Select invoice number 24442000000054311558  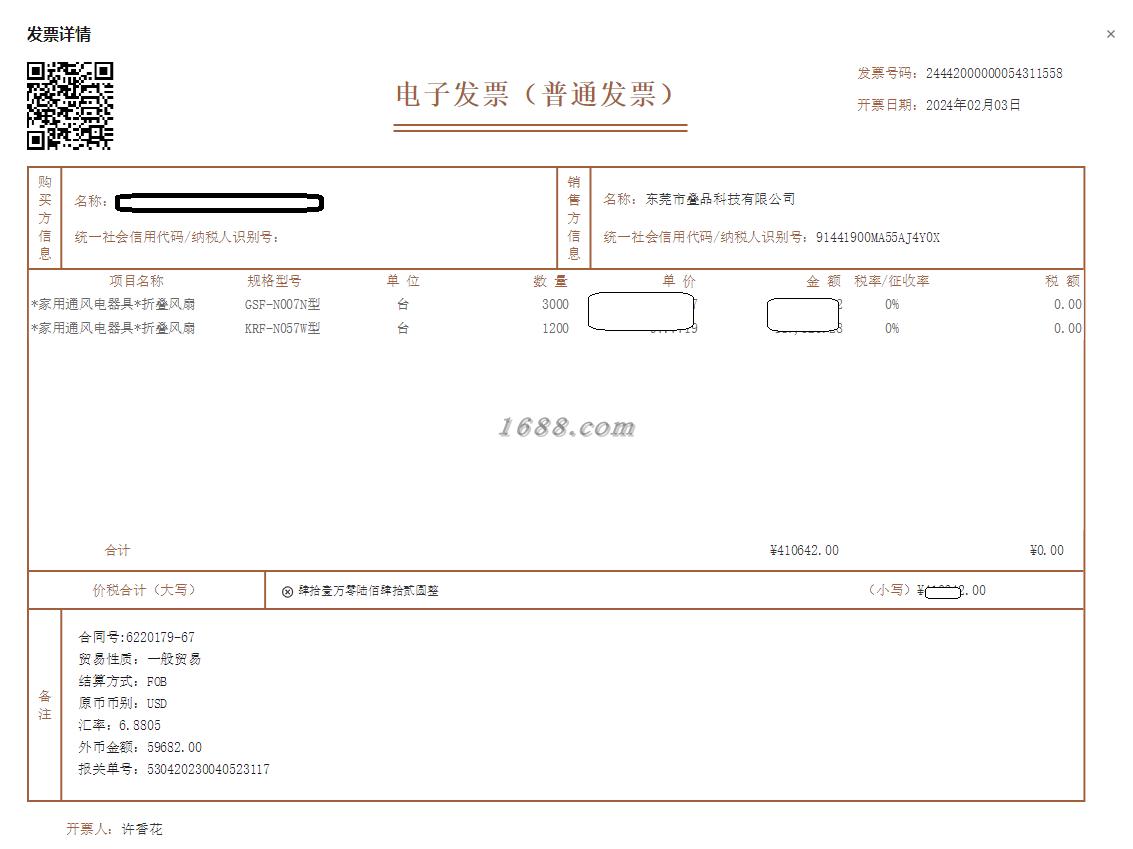coord(994,73)
